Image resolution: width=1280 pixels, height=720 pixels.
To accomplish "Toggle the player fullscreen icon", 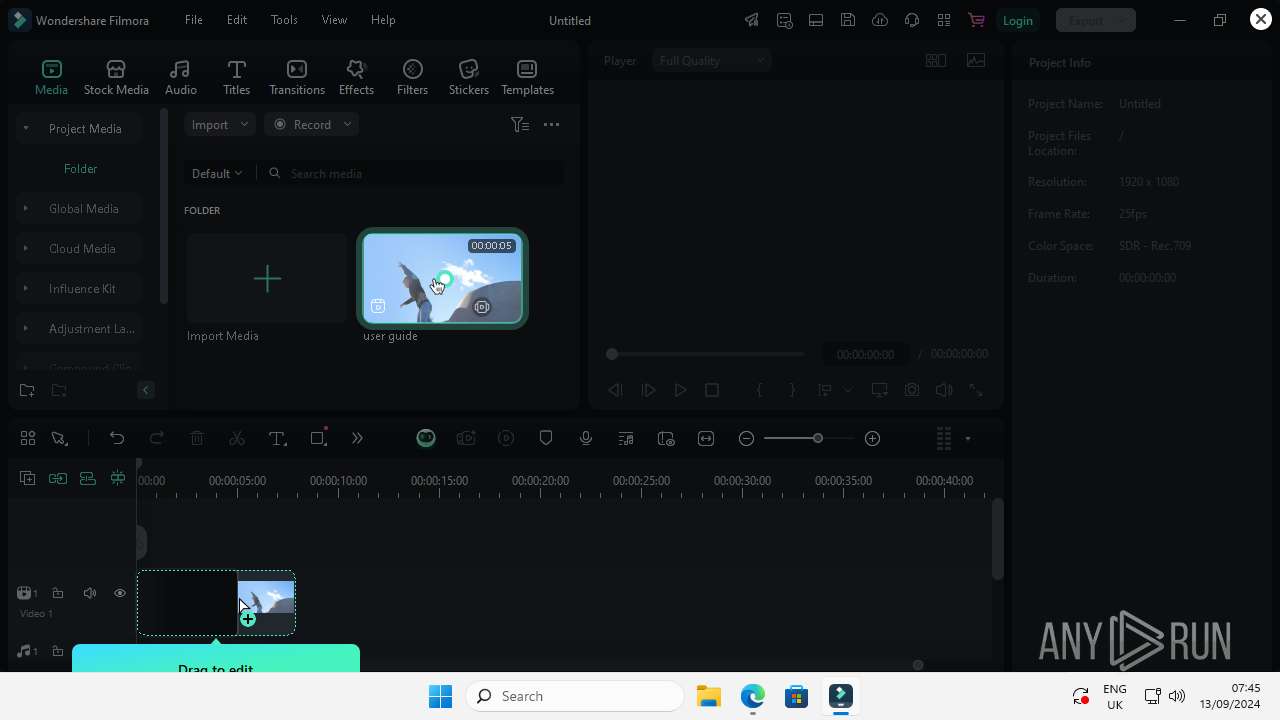I will tap(976, 390).
